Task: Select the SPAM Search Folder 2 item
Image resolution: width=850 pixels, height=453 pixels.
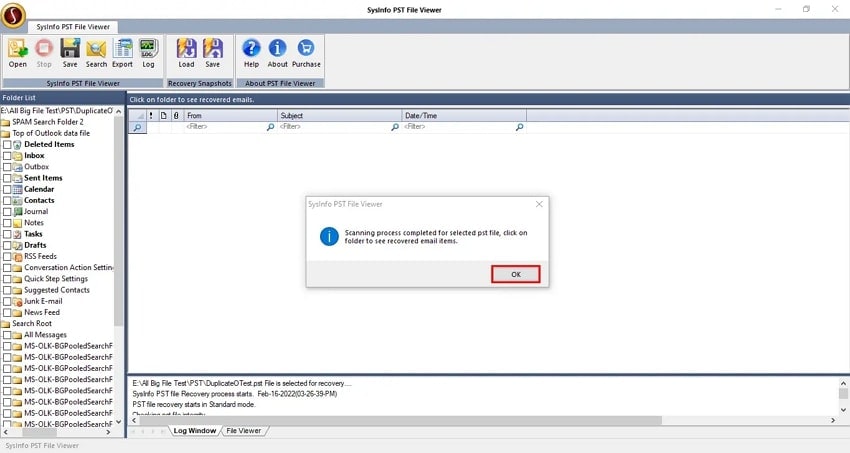Action: 48,122
